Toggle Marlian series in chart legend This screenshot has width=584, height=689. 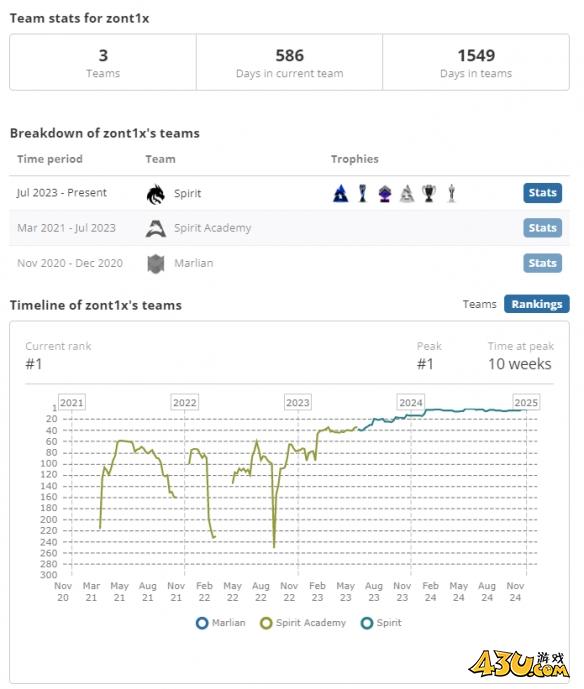point(221,623)
